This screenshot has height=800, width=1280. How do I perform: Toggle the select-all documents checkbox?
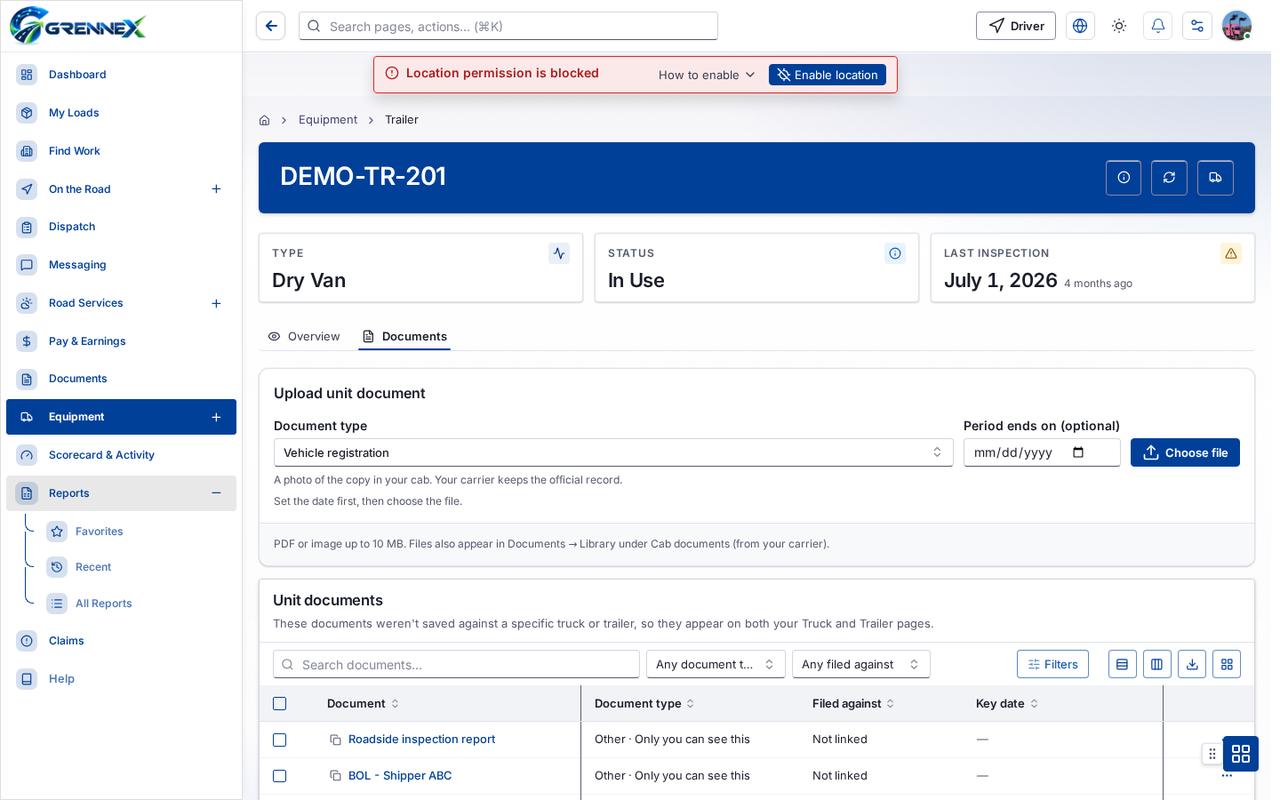click(280, 704)
